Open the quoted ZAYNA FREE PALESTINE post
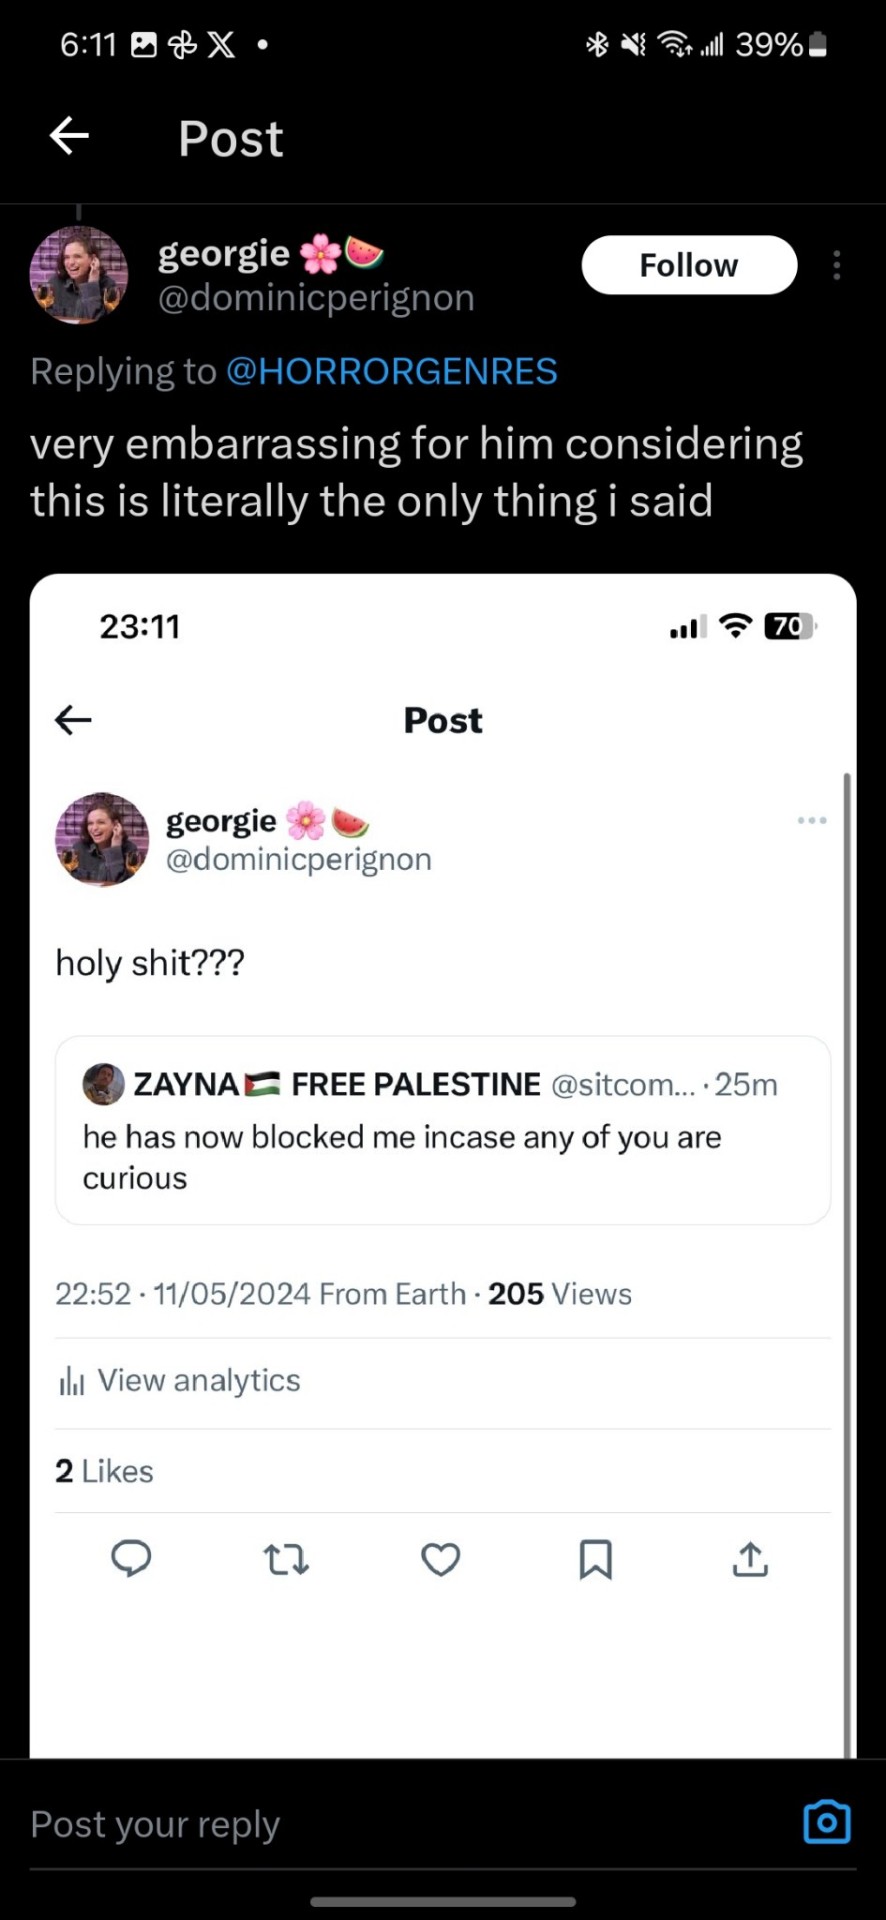The width and height of the screenshot is (886, 1920). pos(442,1131)
